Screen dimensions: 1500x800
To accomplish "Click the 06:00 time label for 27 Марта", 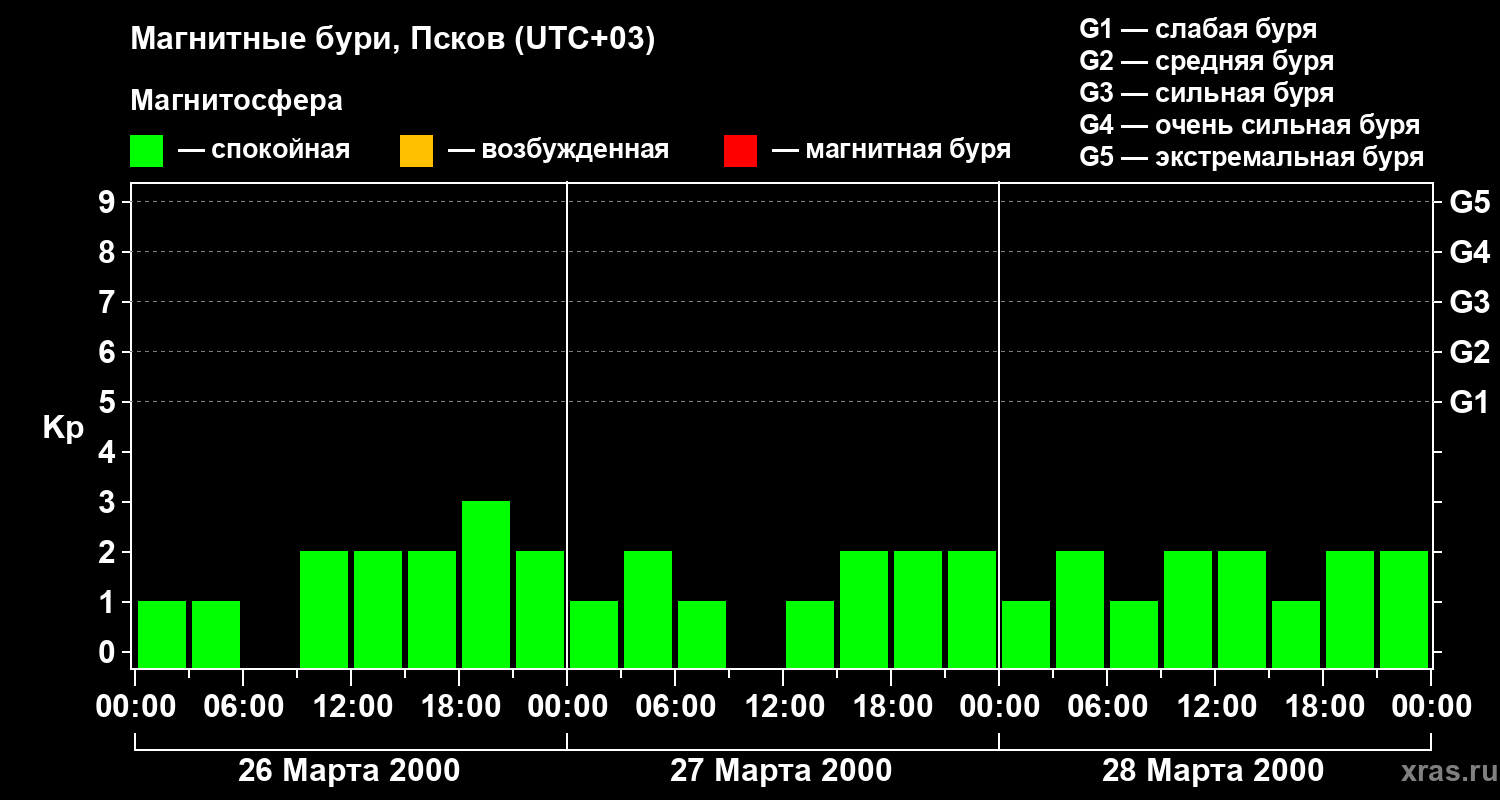I will 675,707.
